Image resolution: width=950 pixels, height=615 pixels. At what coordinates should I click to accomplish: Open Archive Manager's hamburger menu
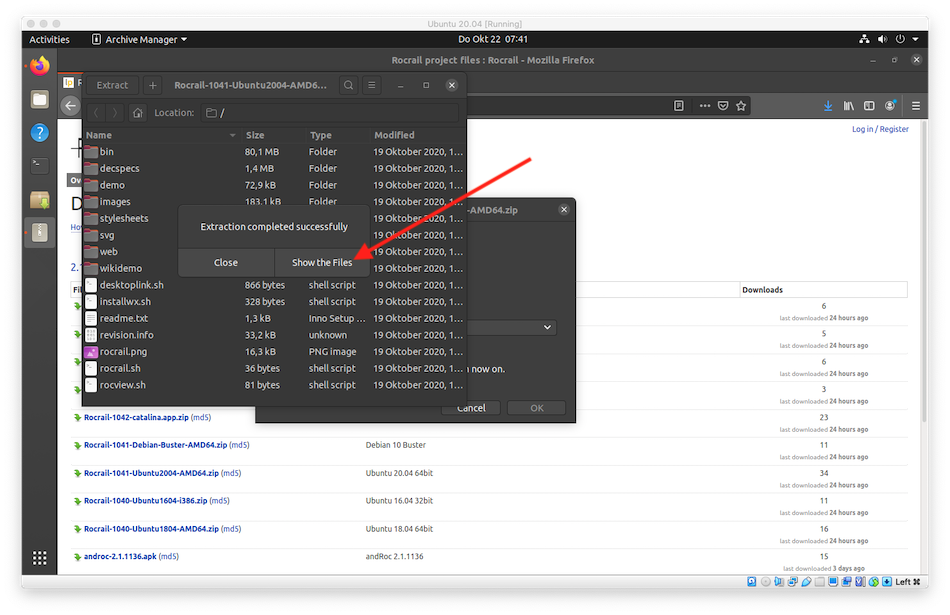coord(372,86)
